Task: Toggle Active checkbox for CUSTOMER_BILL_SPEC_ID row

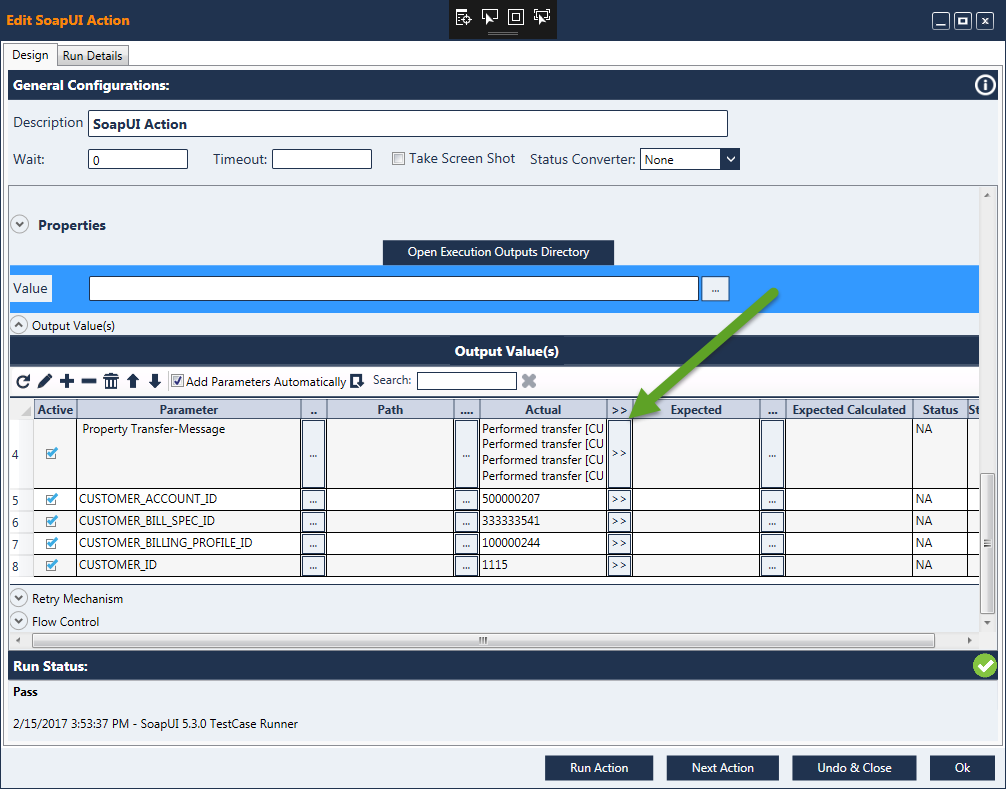Action: [x=52, y=521]
